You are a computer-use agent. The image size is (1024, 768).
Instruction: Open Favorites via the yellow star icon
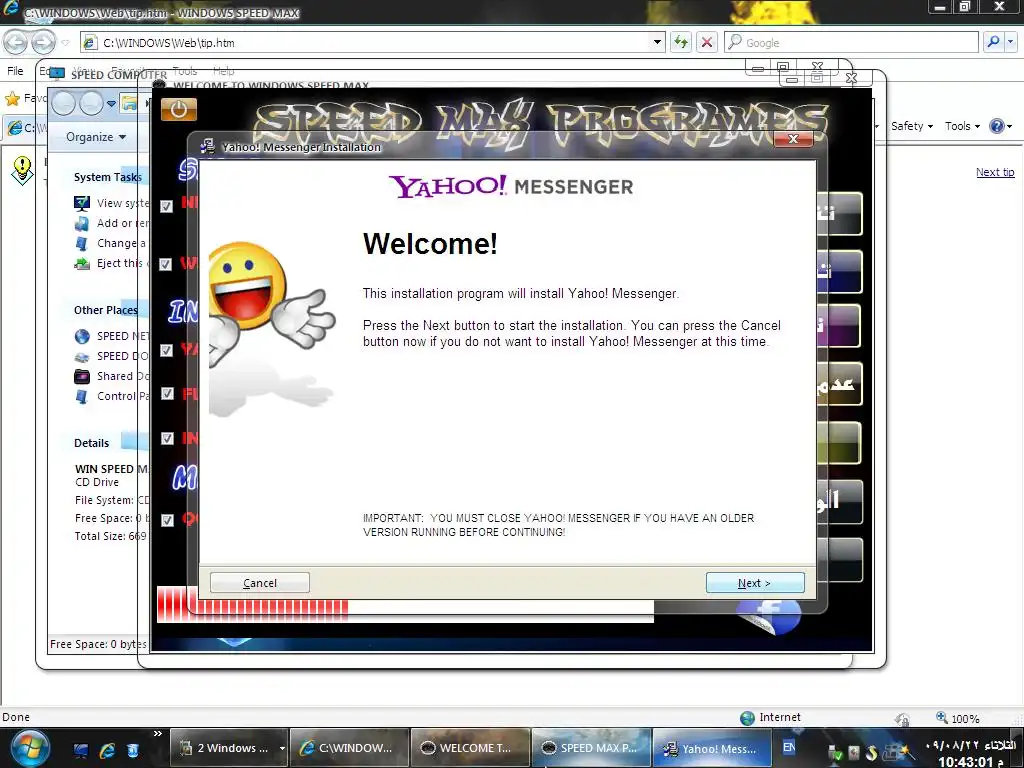click(12, 99)
